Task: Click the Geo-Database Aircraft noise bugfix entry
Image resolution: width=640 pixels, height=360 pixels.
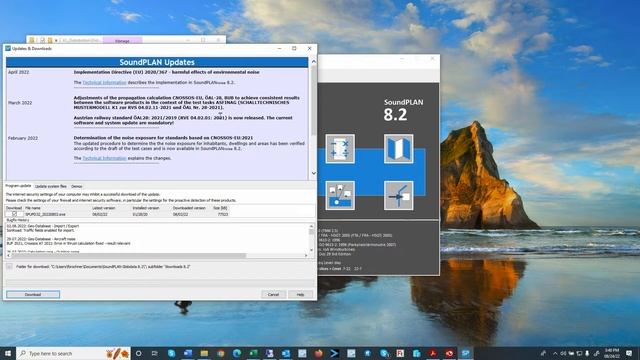Action: click(41, 239)
